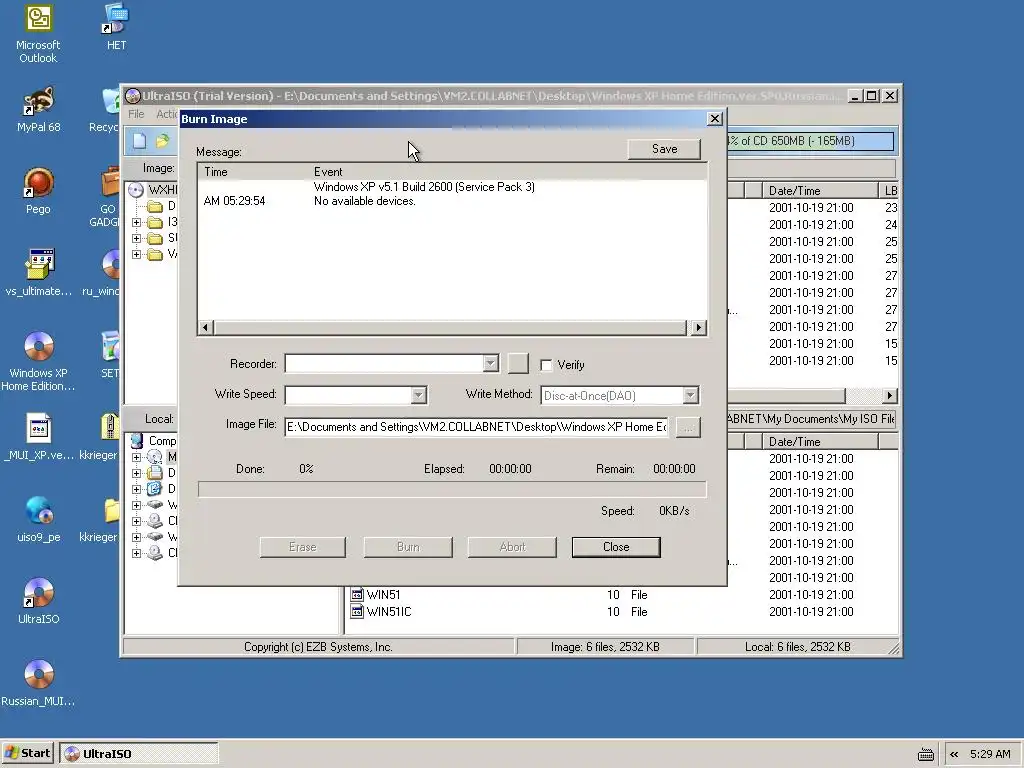The height and width of the screenshot is (768, 1024).
Task: Open the on-screen keyboard tray icon
Action: click(925, 754)
